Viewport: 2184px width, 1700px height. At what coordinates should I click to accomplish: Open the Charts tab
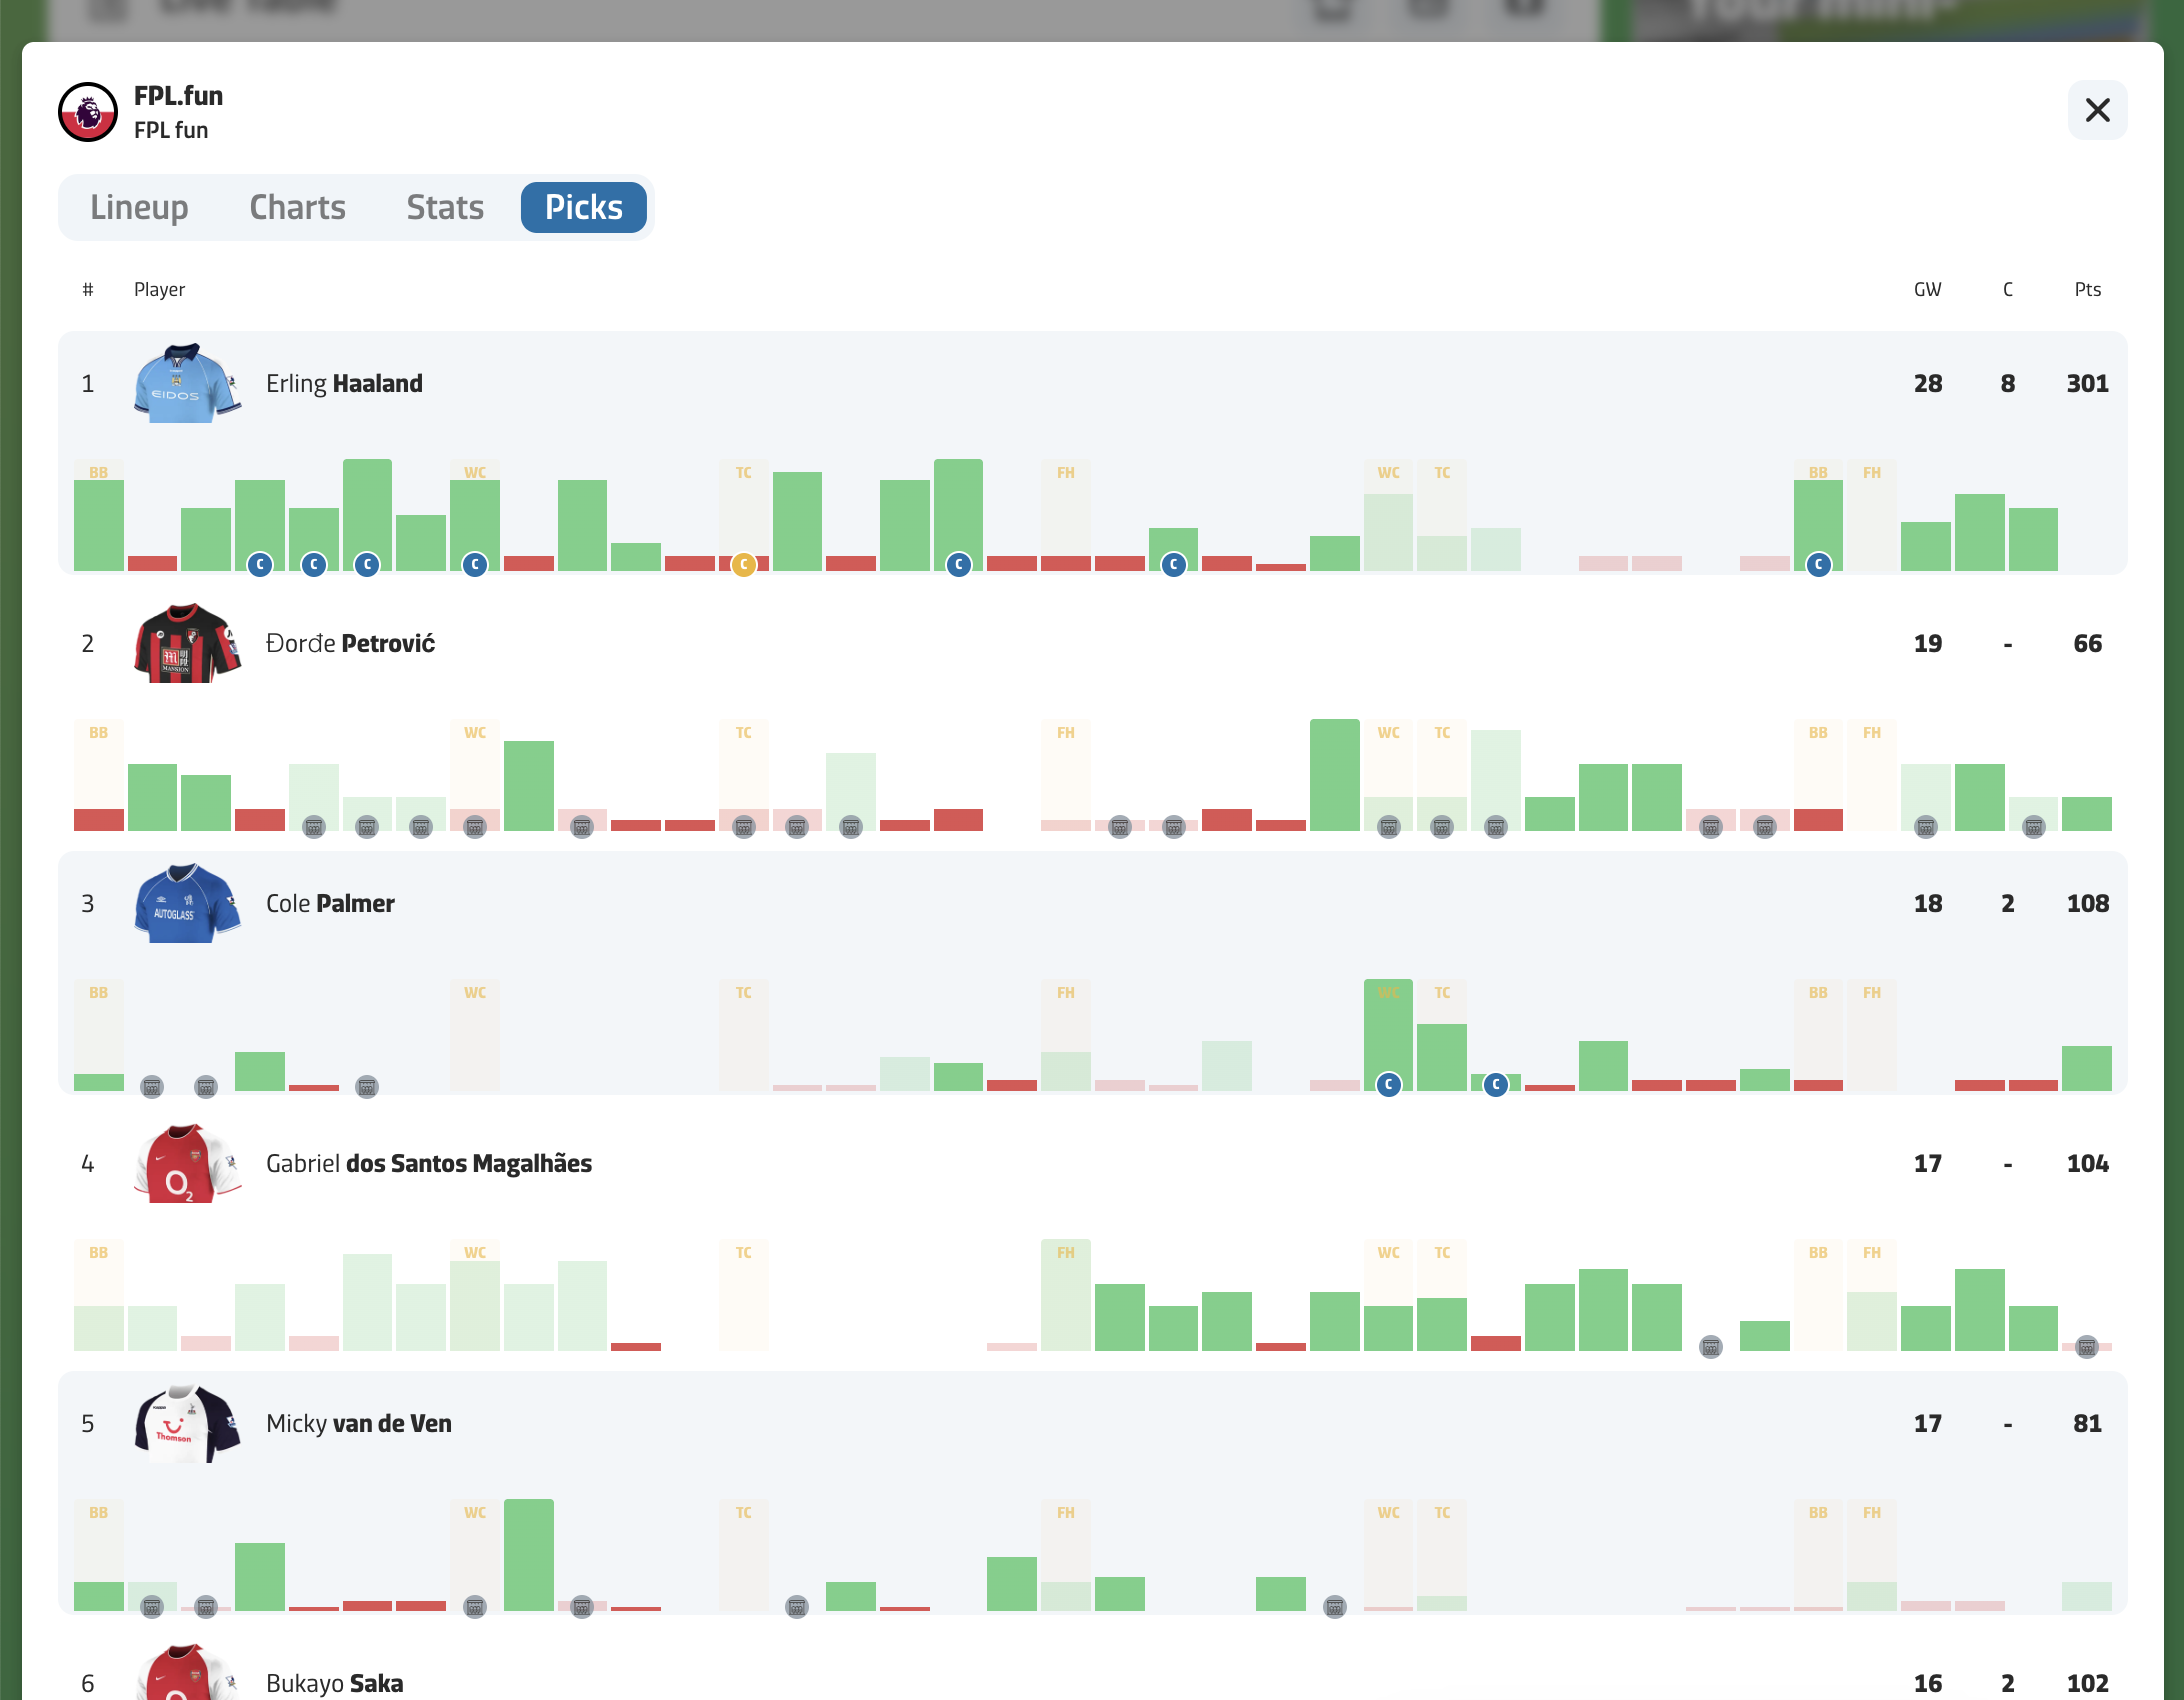click(297, 208)
